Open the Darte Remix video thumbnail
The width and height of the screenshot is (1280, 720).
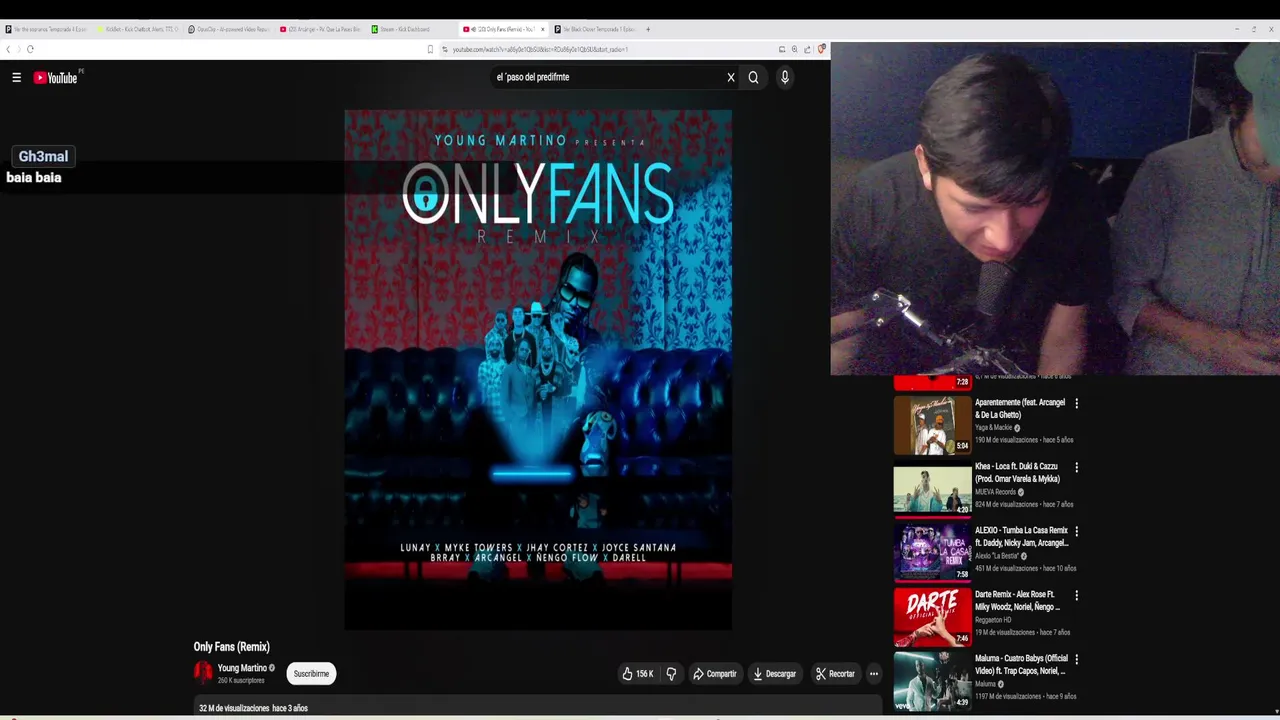click(932, 616)
